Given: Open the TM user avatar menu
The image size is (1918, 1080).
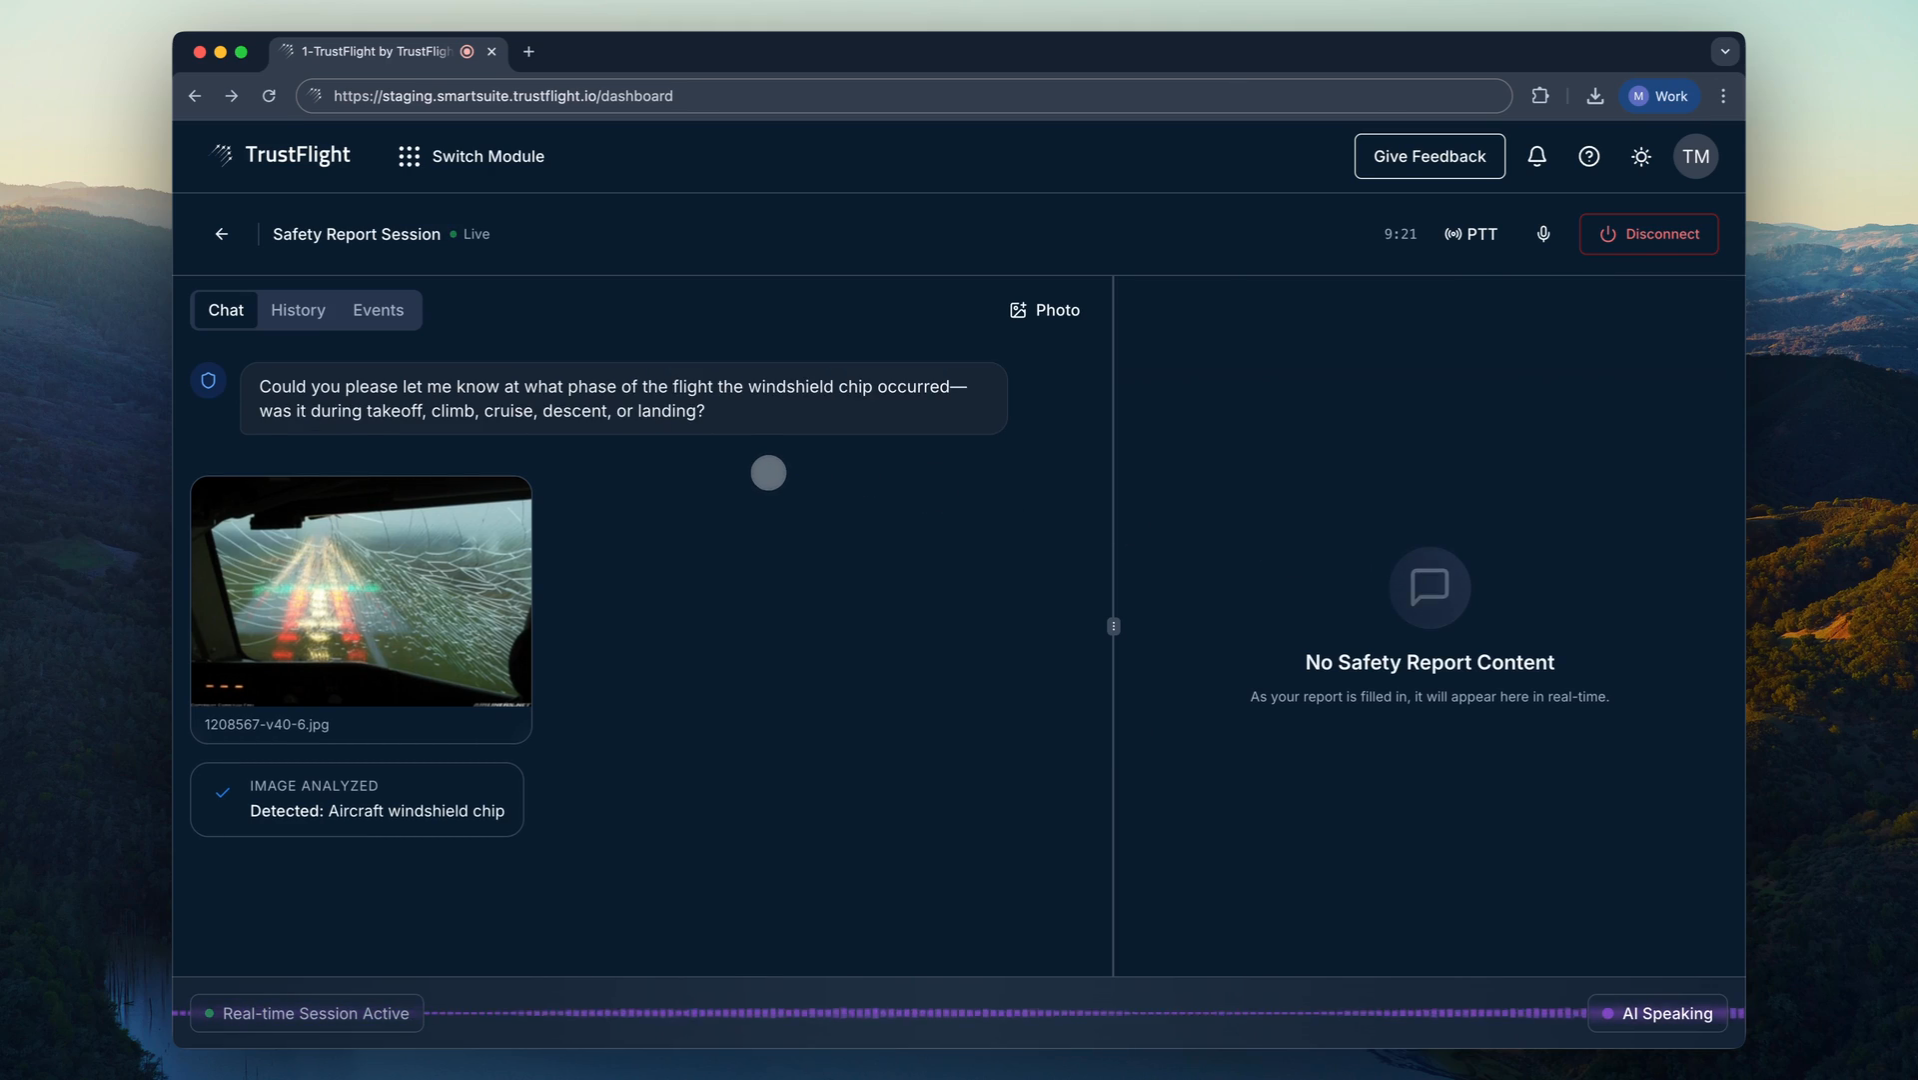Looking at the screenshot, I should click(x=1695, y=156).
